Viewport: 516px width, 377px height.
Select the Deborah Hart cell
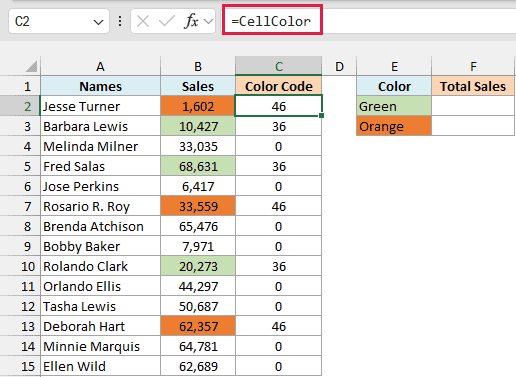click(100, 326)
